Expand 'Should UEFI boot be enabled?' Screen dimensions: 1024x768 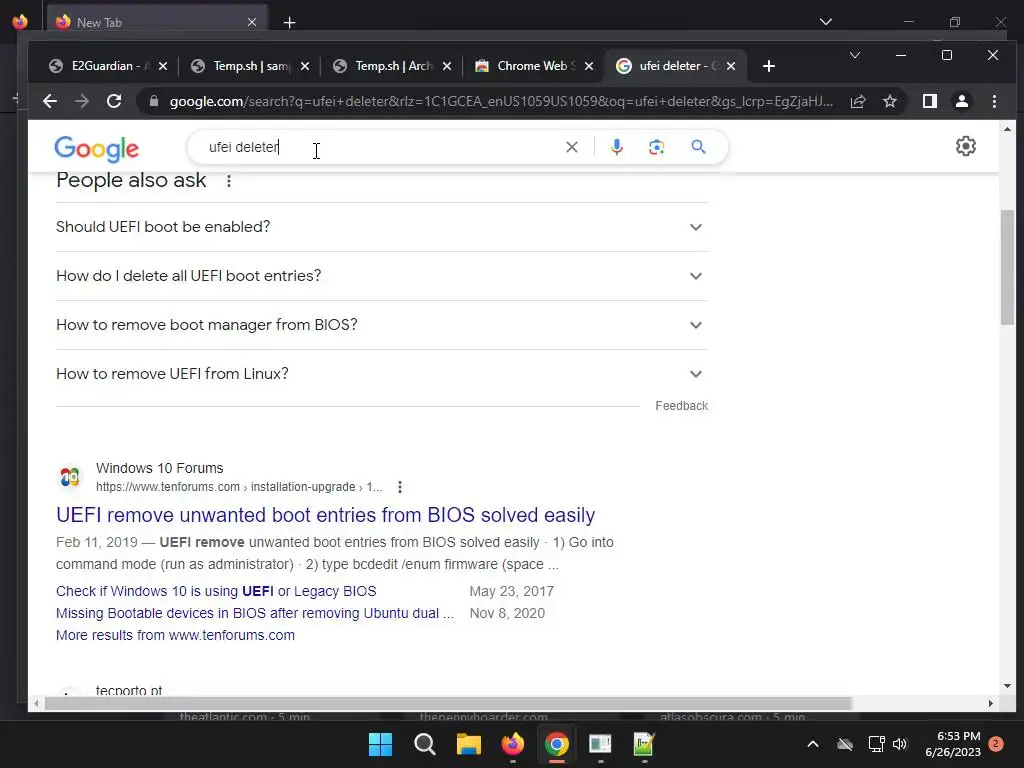pos(382,227)
